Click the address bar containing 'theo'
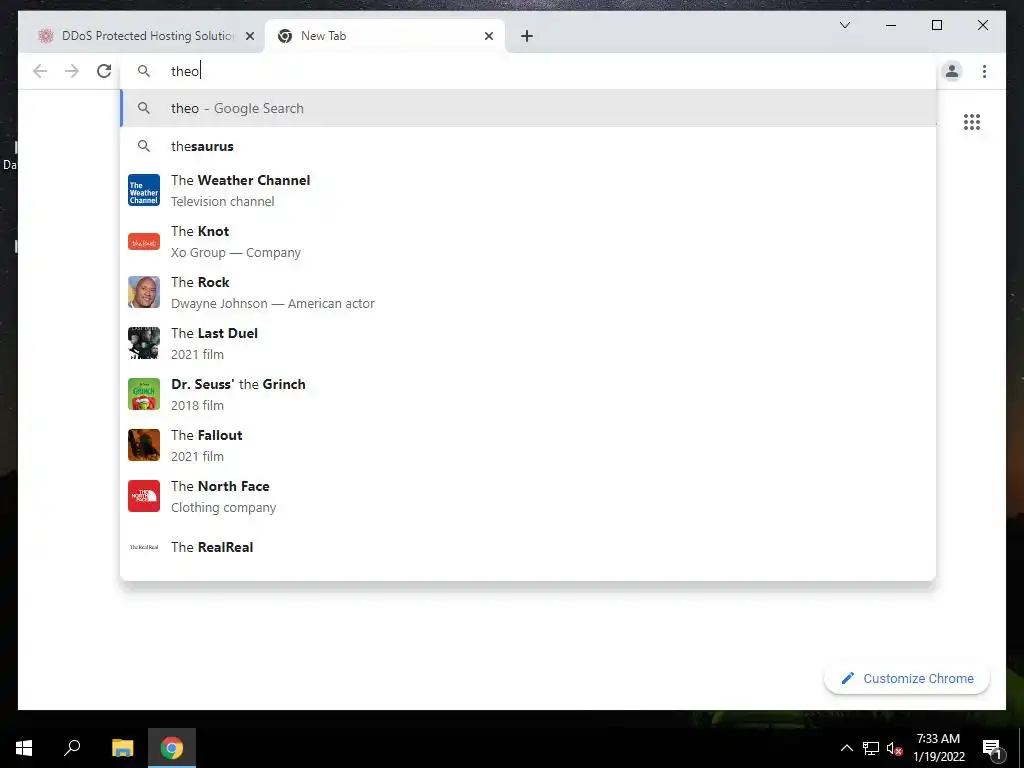 pyautogui.click(x=530, y=71)
